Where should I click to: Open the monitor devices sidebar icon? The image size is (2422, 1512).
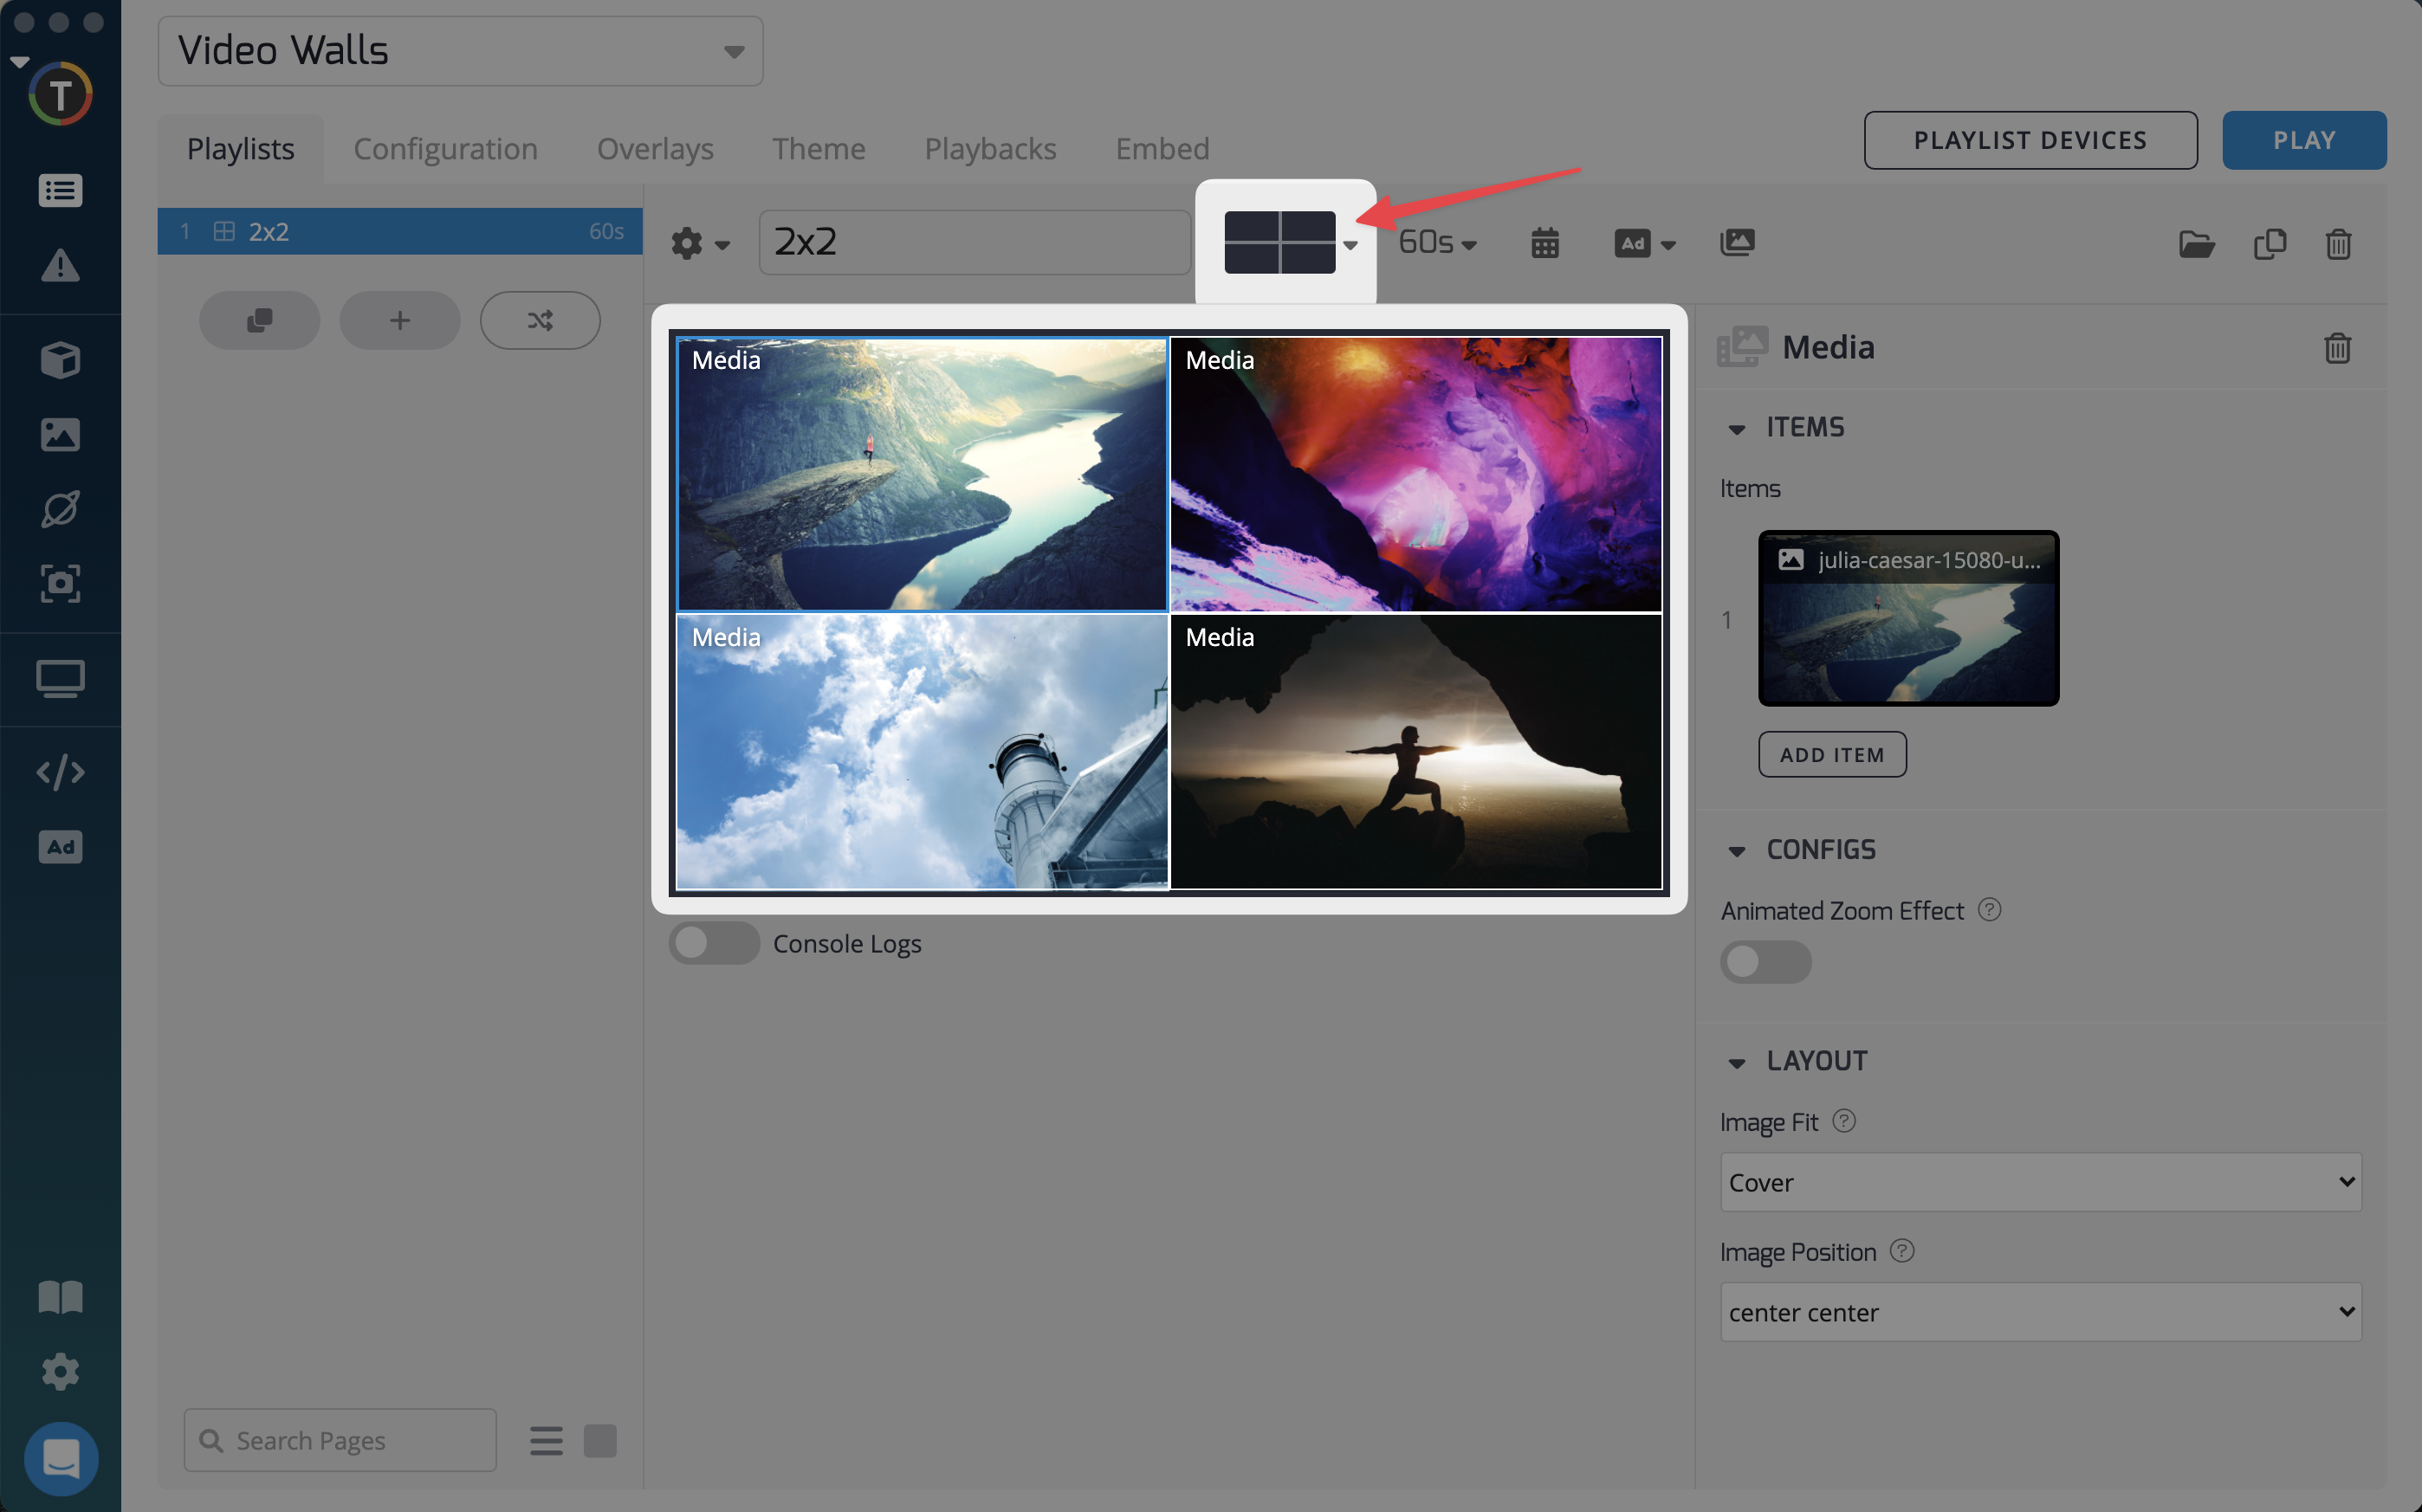coord(60,679)
